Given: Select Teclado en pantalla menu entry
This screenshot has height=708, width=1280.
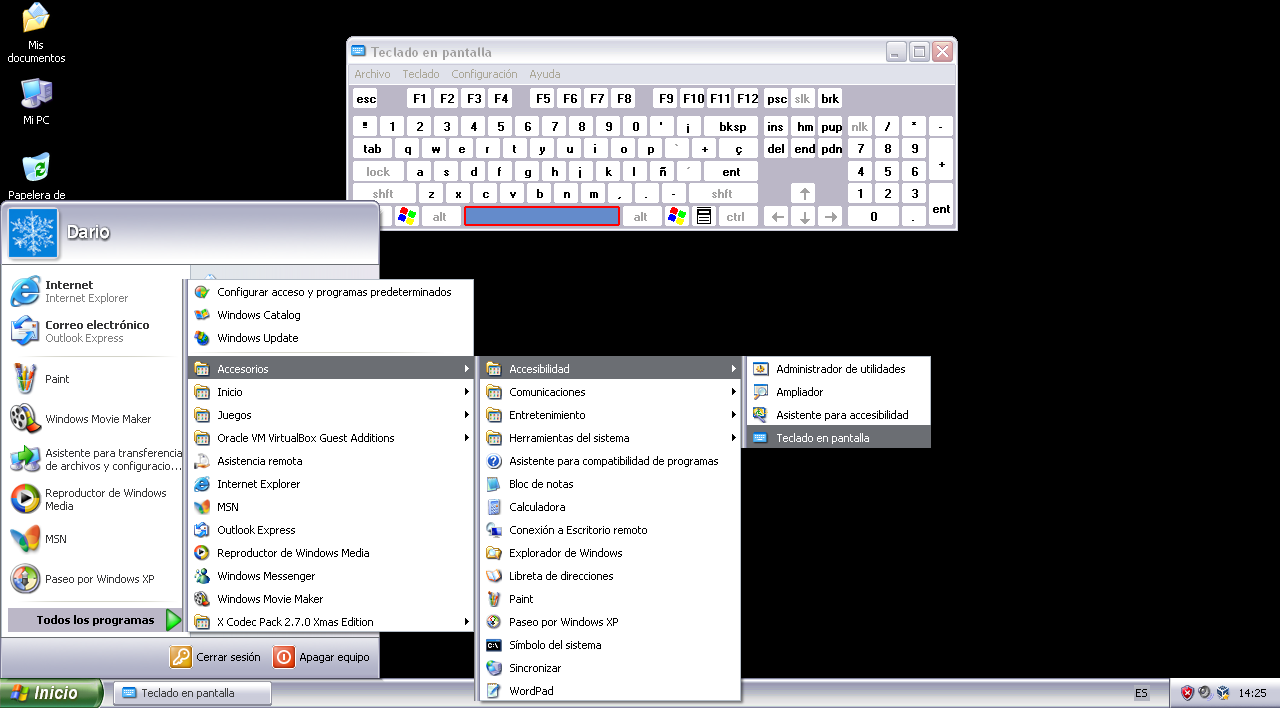Looking at the screenshot, I should [839, 438].
